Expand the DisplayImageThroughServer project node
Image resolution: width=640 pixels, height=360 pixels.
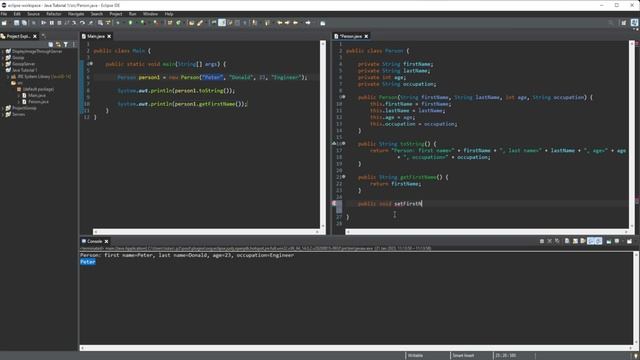pyautogui.click(x=3, y=51)
